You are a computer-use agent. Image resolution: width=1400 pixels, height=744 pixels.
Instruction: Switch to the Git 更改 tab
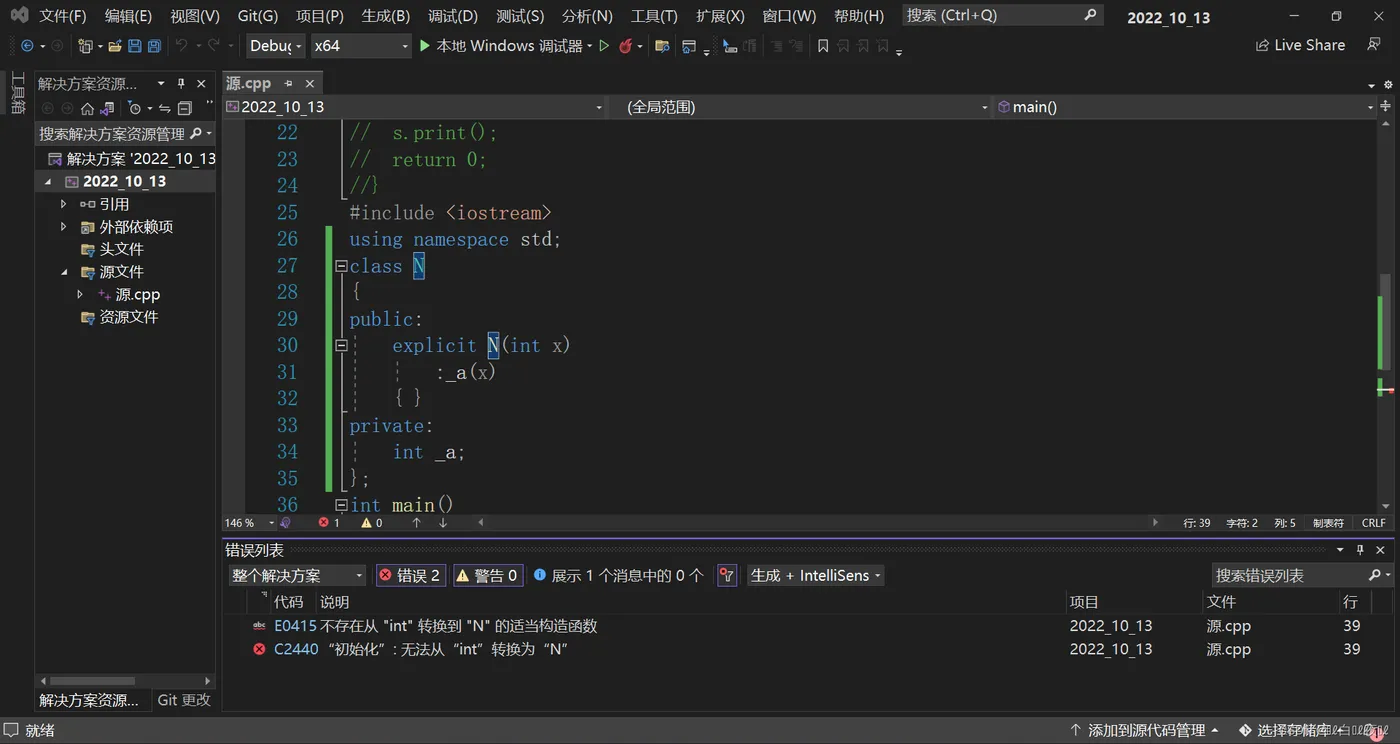coord(184,700)
